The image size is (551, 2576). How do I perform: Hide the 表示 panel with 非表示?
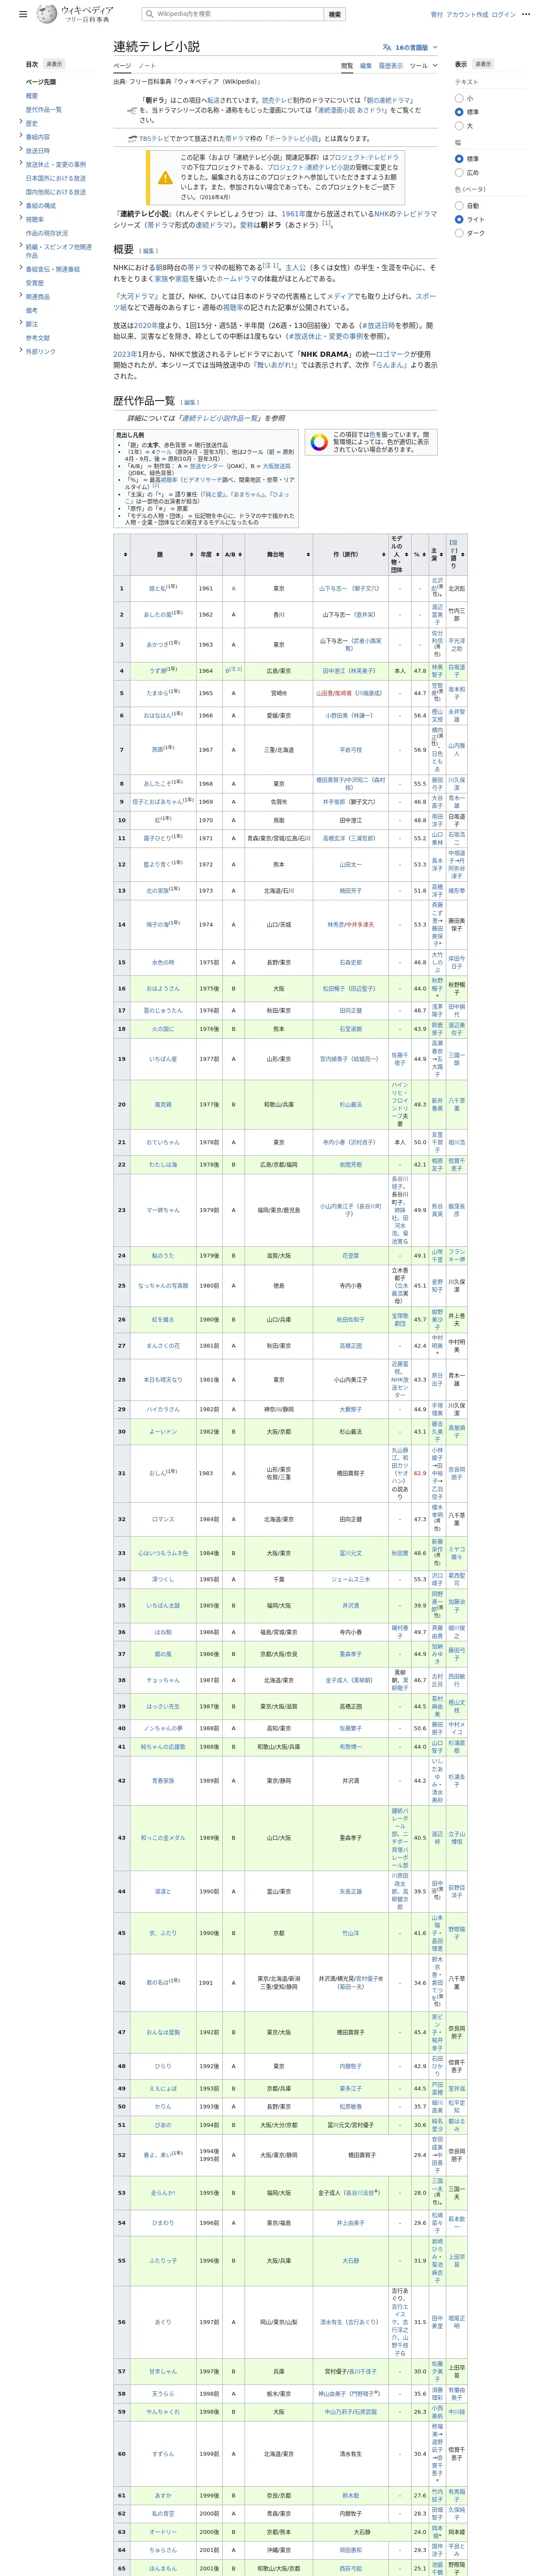point(483,64)
